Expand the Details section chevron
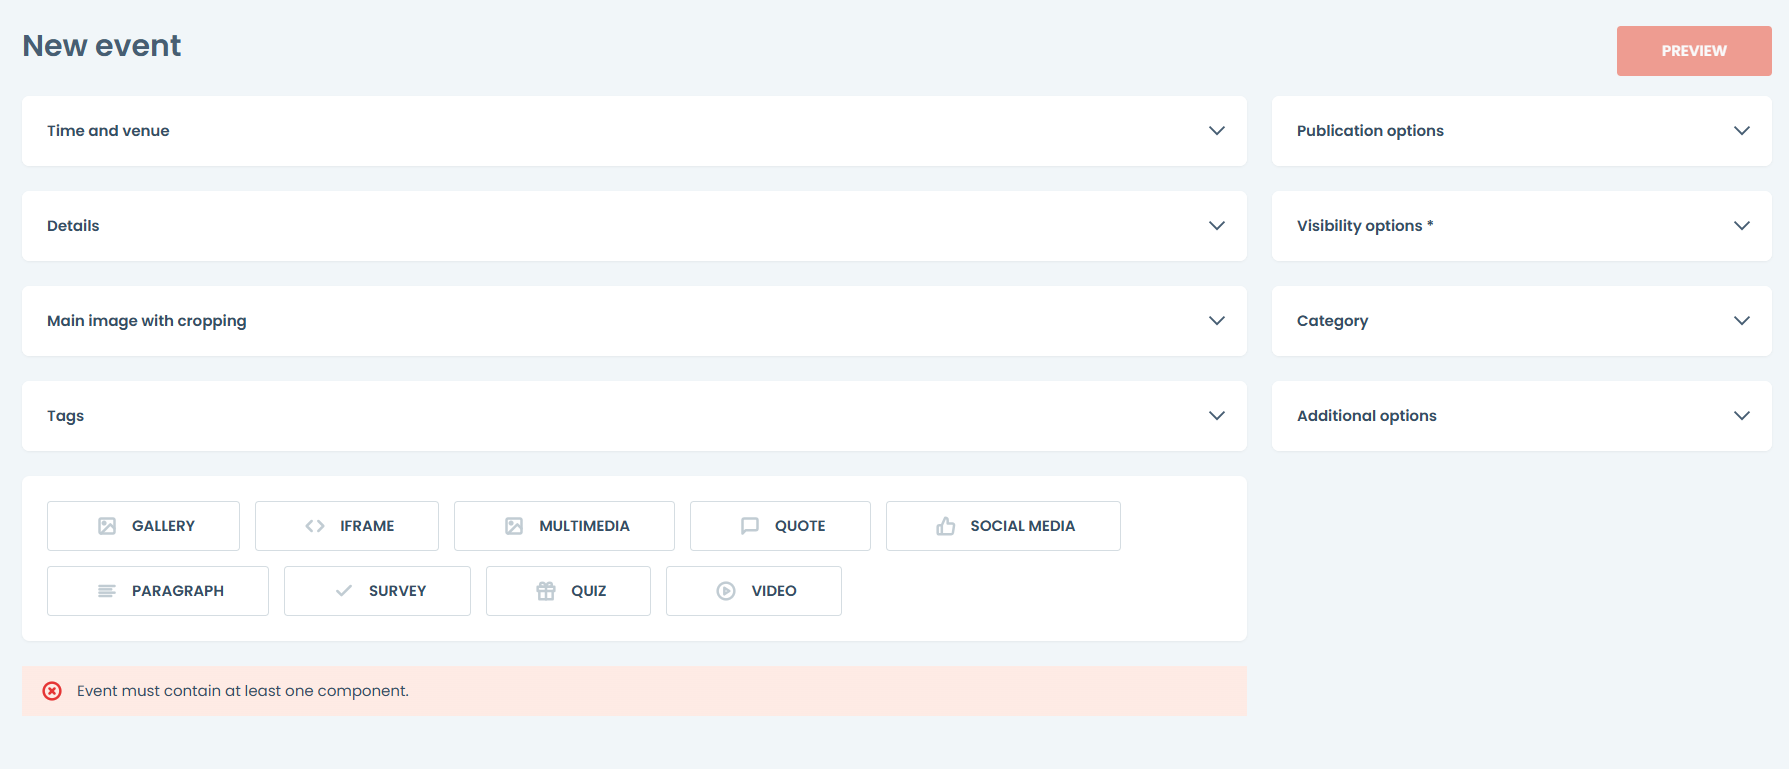The image size is (1789, 769). (1217, 226)
